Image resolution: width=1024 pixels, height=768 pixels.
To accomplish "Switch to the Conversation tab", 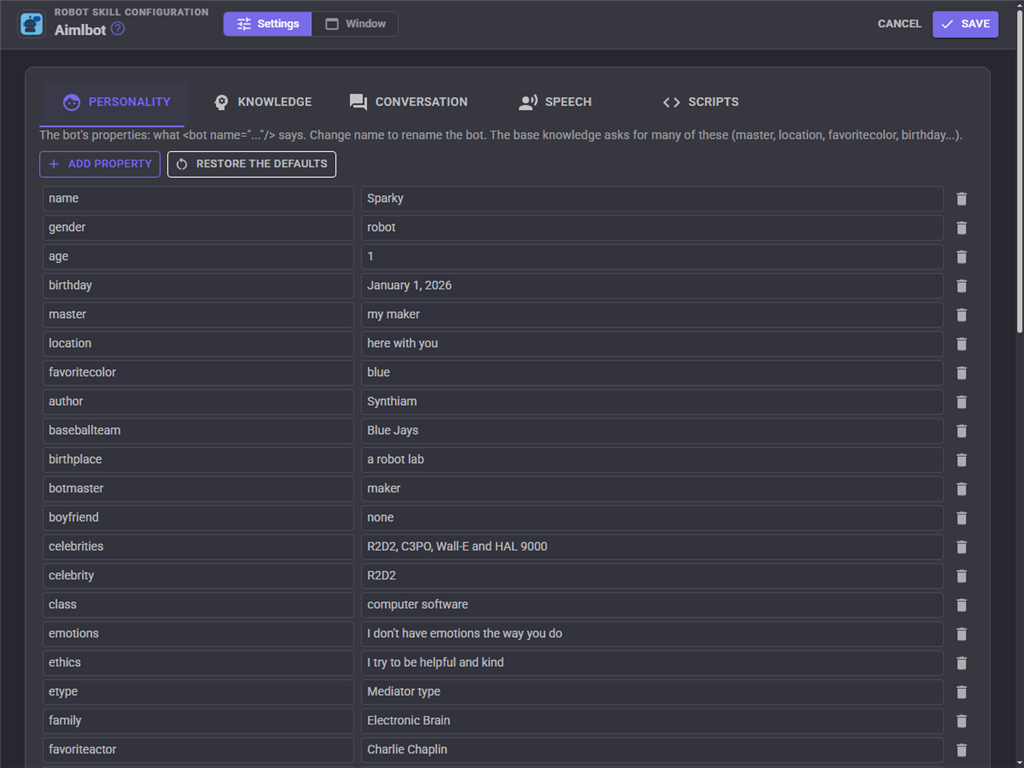I will tap(409, 103).
